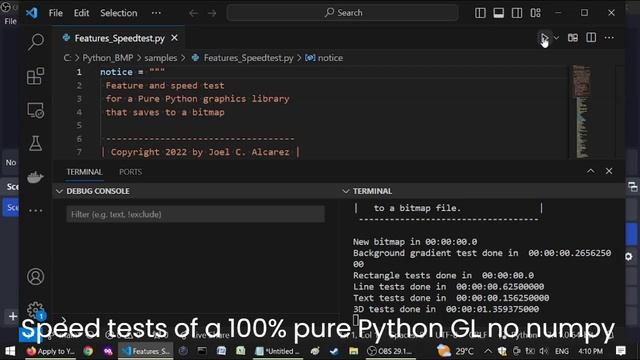Open File Explorer from the taskbar
The height and width of the screenshot is (360, 640).
[x=353, y=351]
